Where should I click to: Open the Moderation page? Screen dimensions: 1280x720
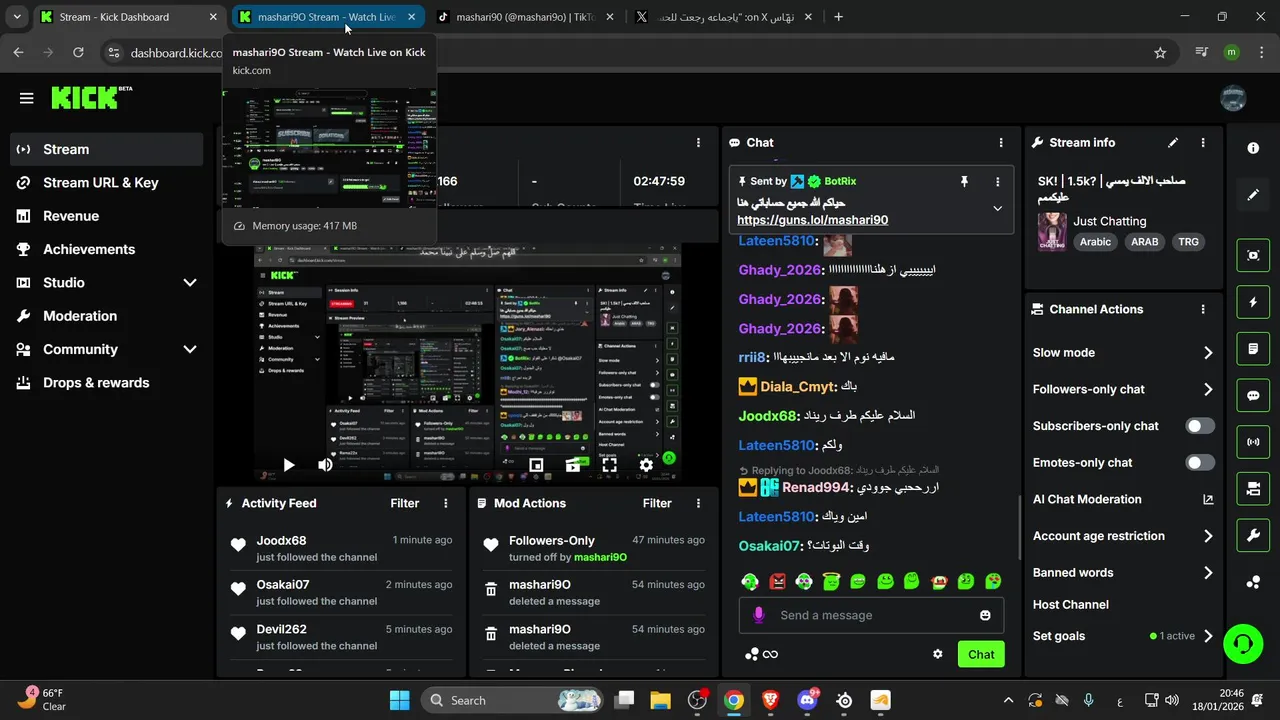click(107, 316)
